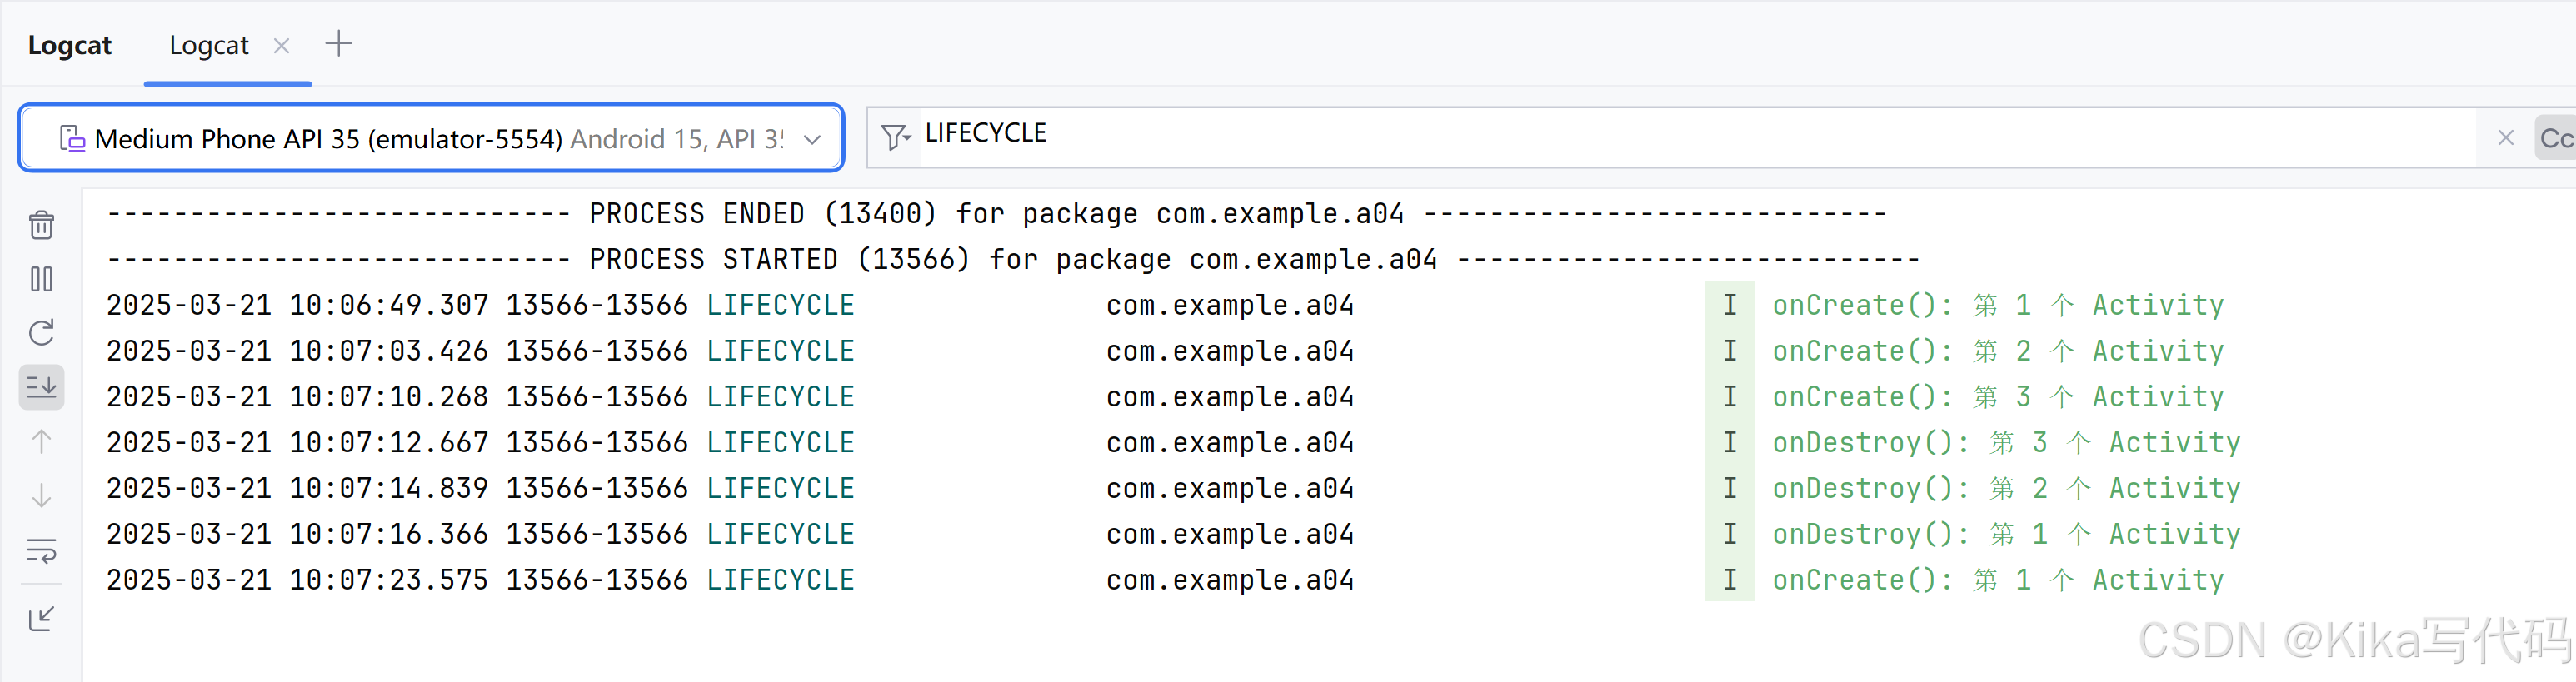The width and height of the screenshot is (2576, 682).
Task: Toggle scroll to the end
Action: coord(41,387)
